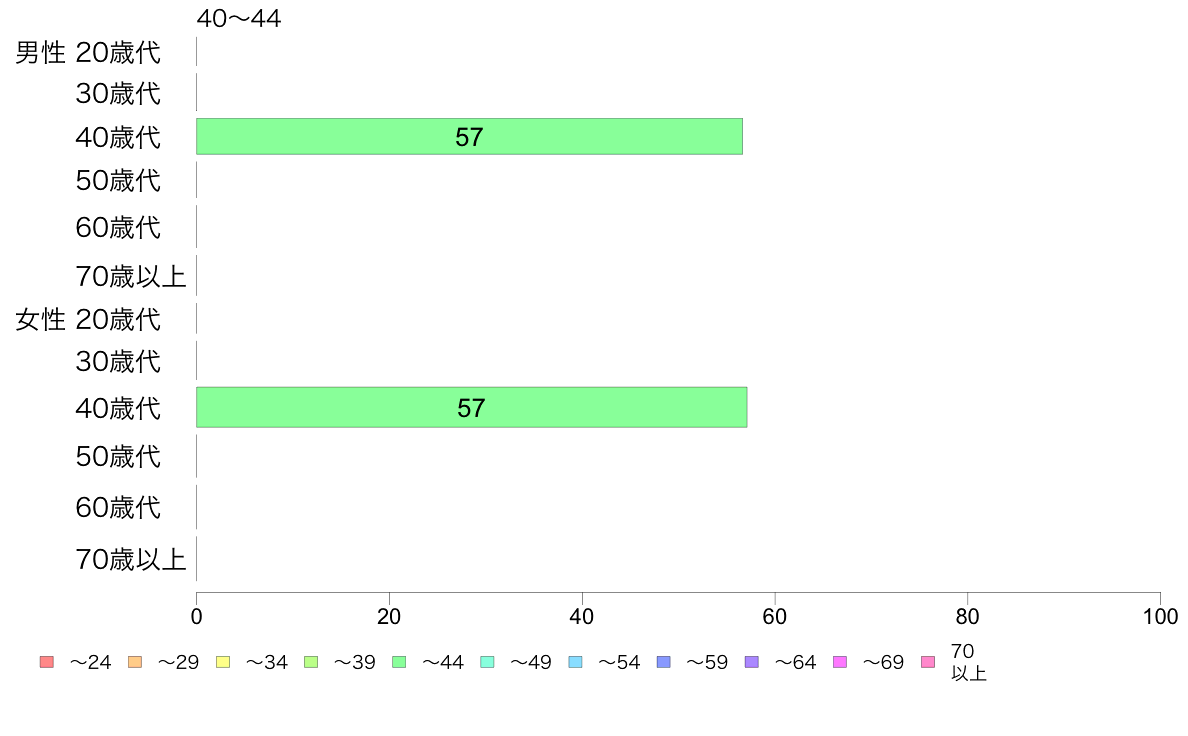Click the ~44 green legend swatch
Viewport: 1188px width, 736px height.
399,662
